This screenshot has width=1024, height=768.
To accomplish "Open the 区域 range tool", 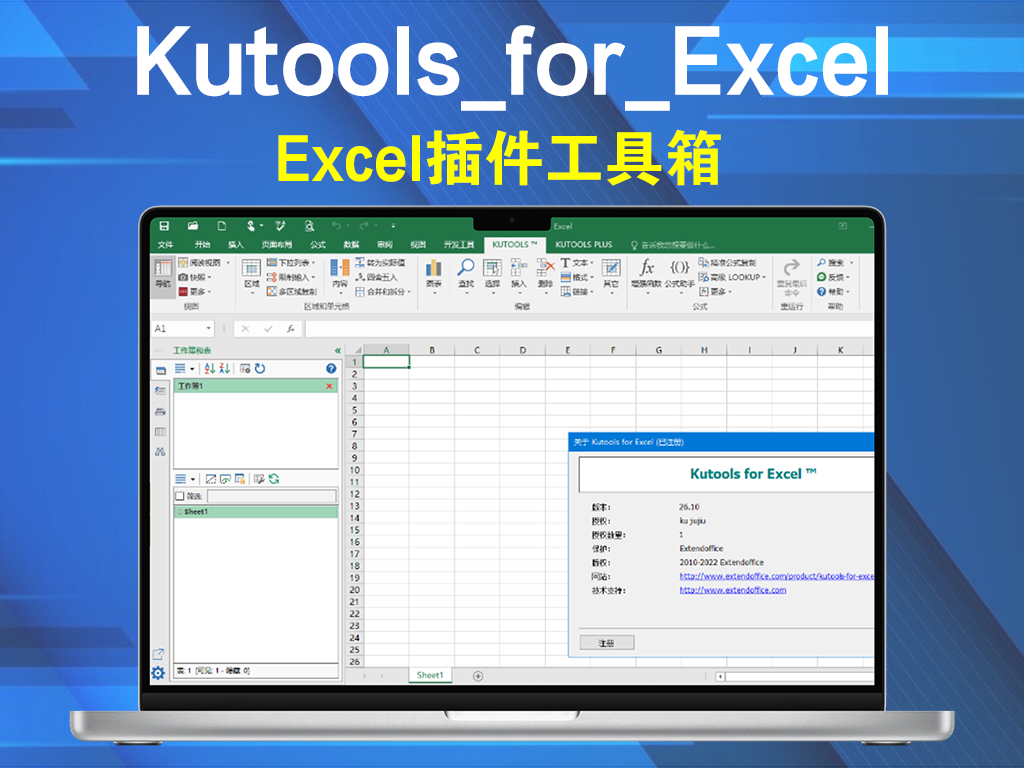I will point(251,275).
